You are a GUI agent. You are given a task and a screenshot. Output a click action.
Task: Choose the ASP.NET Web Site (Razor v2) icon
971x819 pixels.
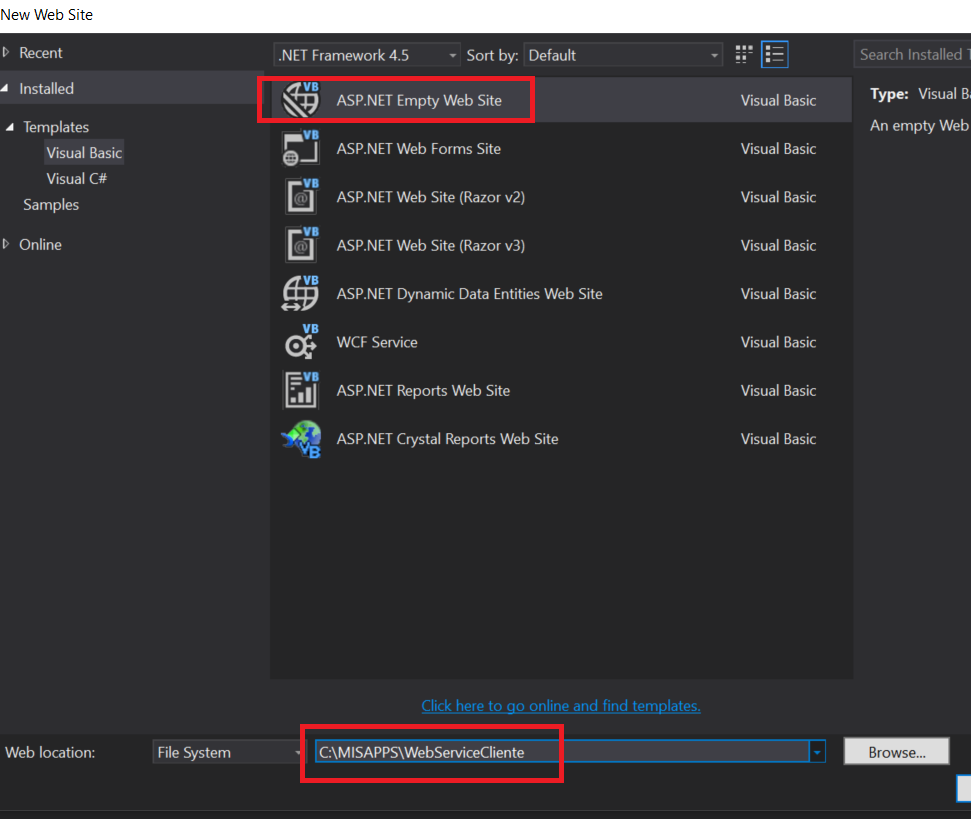(301, 196)
